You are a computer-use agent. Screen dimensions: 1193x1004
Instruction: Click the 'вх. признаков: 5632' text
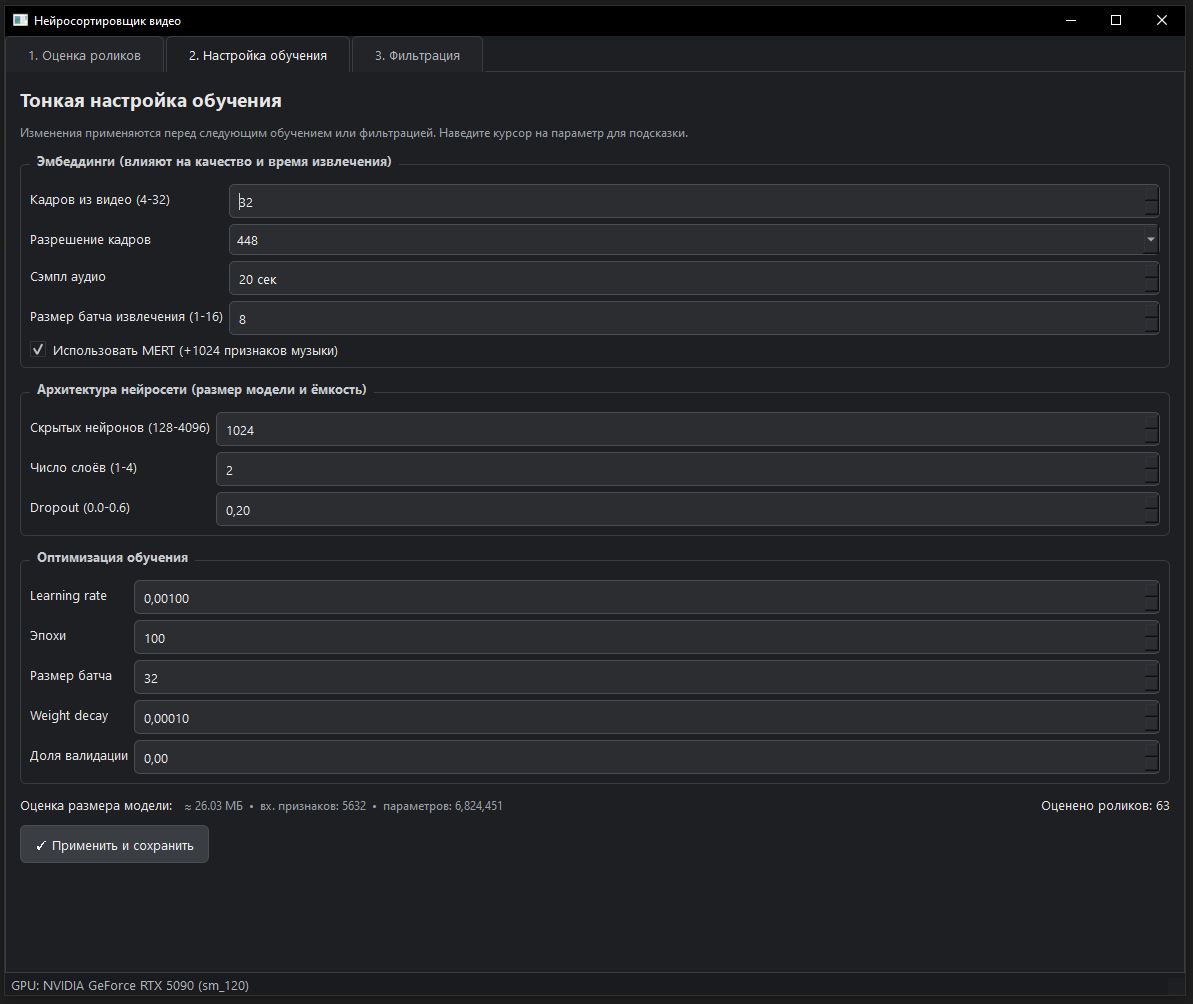click(x=313, y=805)
